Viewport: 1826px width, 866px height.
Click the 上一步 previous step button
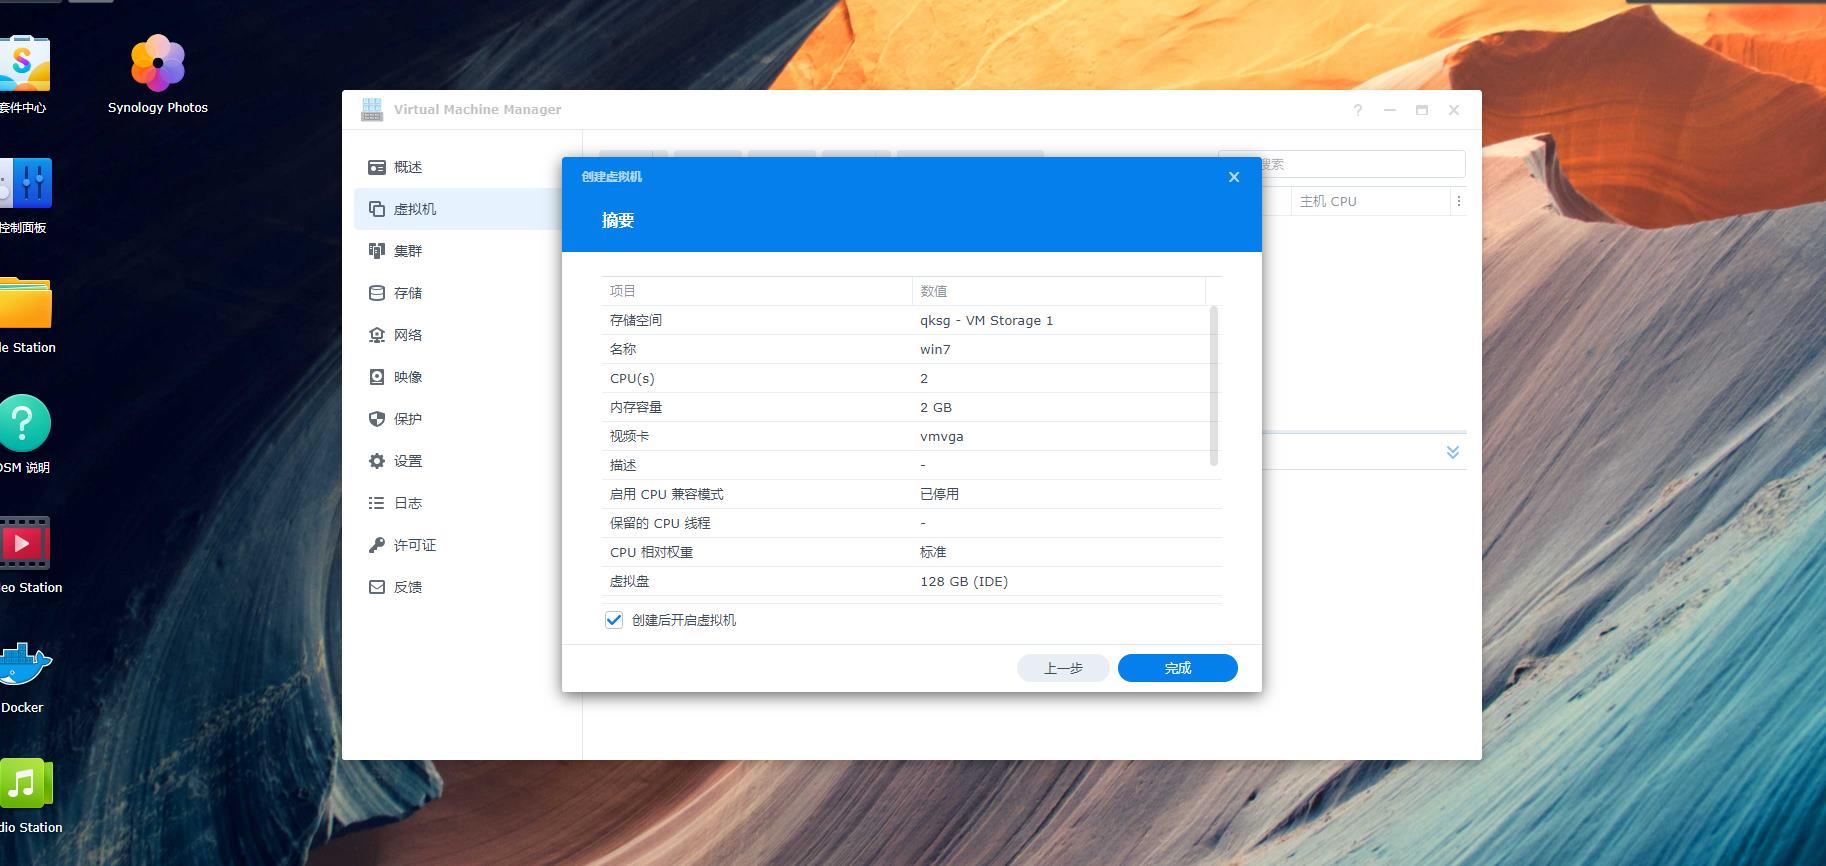point(1063,668)
